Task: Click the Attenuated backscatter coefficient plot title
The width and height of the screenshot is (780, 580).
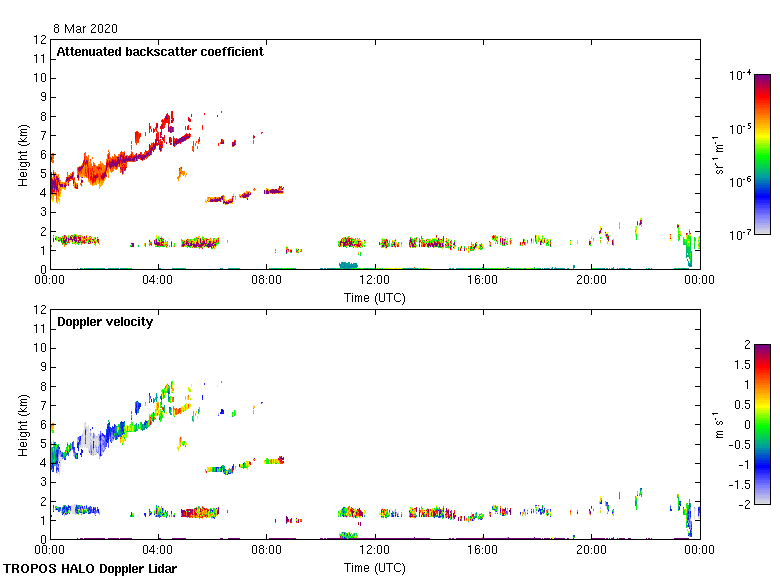Action: point(160,52)
